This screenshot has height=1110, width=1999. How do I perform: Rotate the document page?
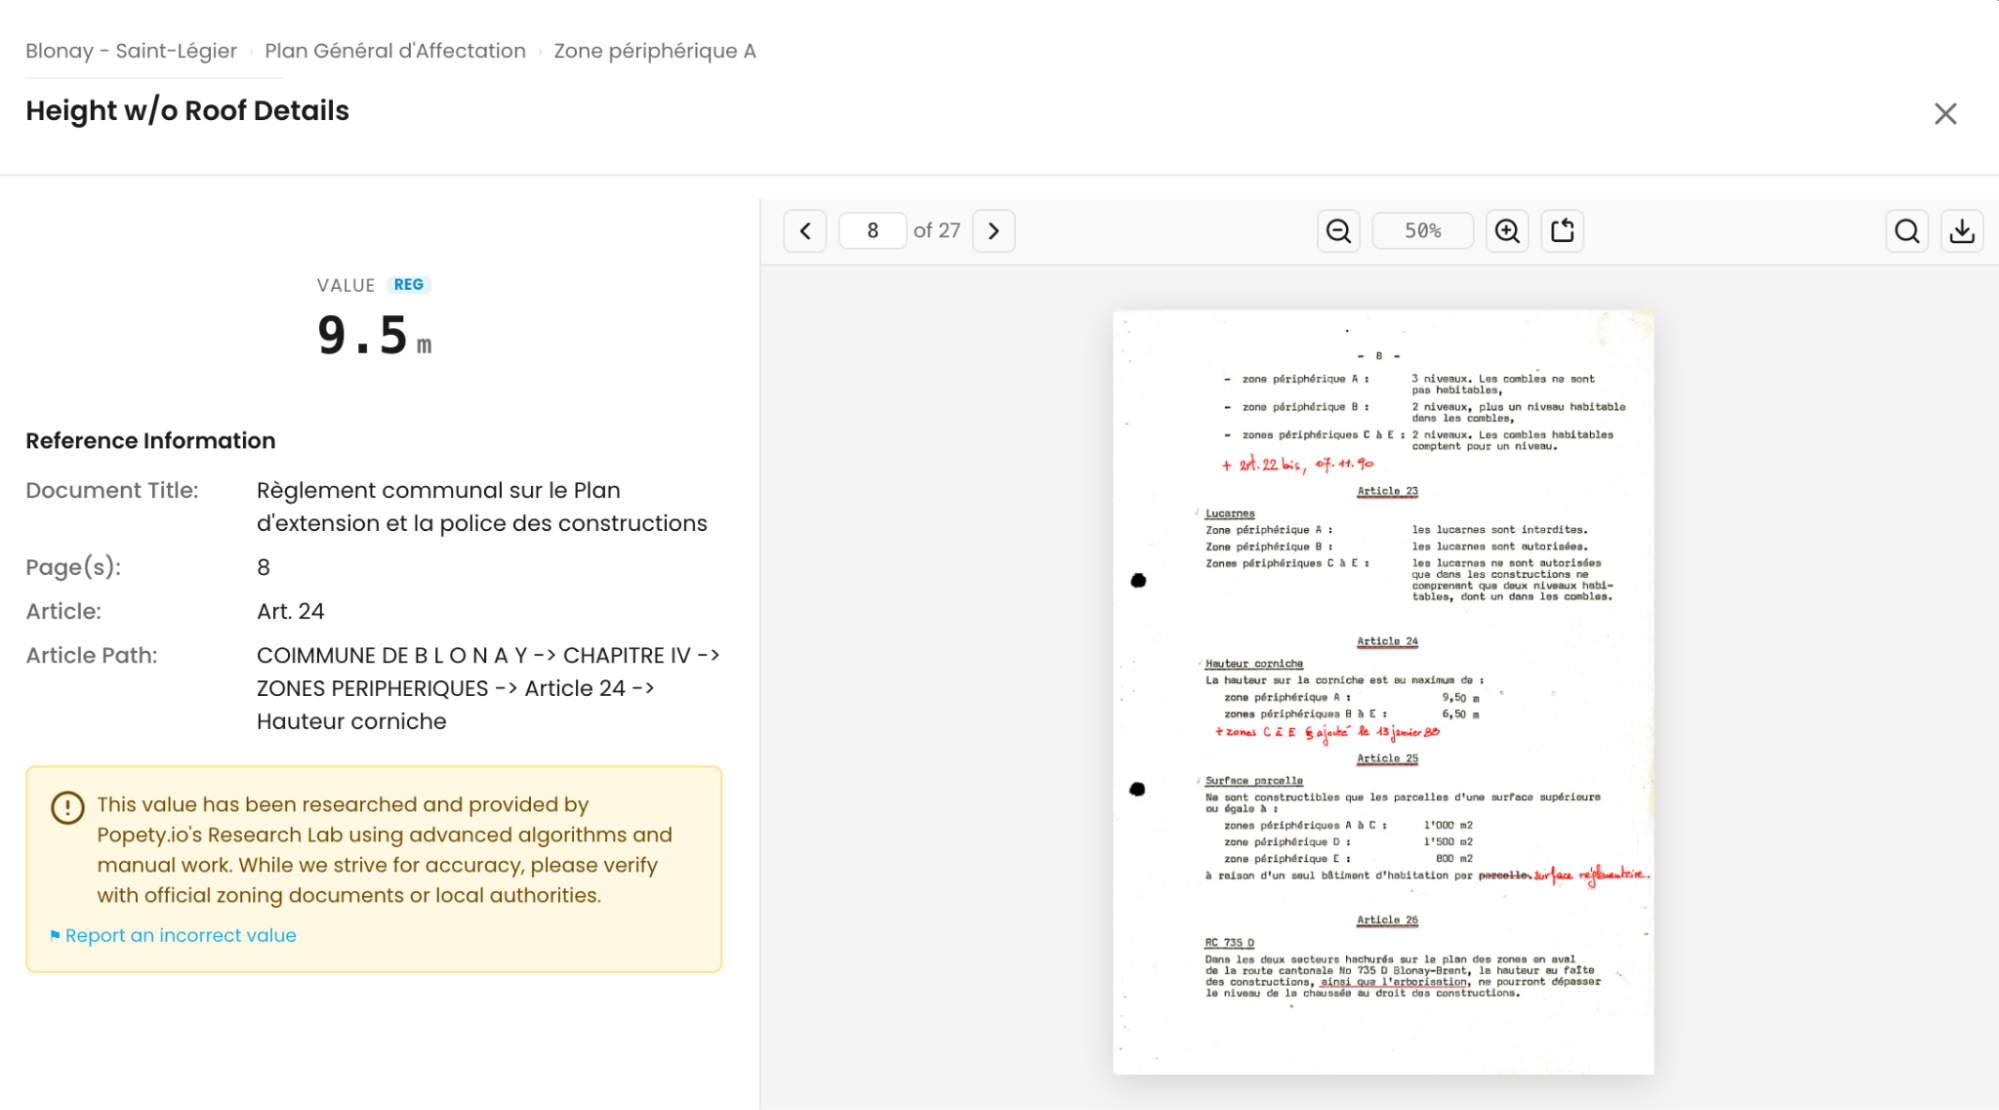[x=1562, y=231]
